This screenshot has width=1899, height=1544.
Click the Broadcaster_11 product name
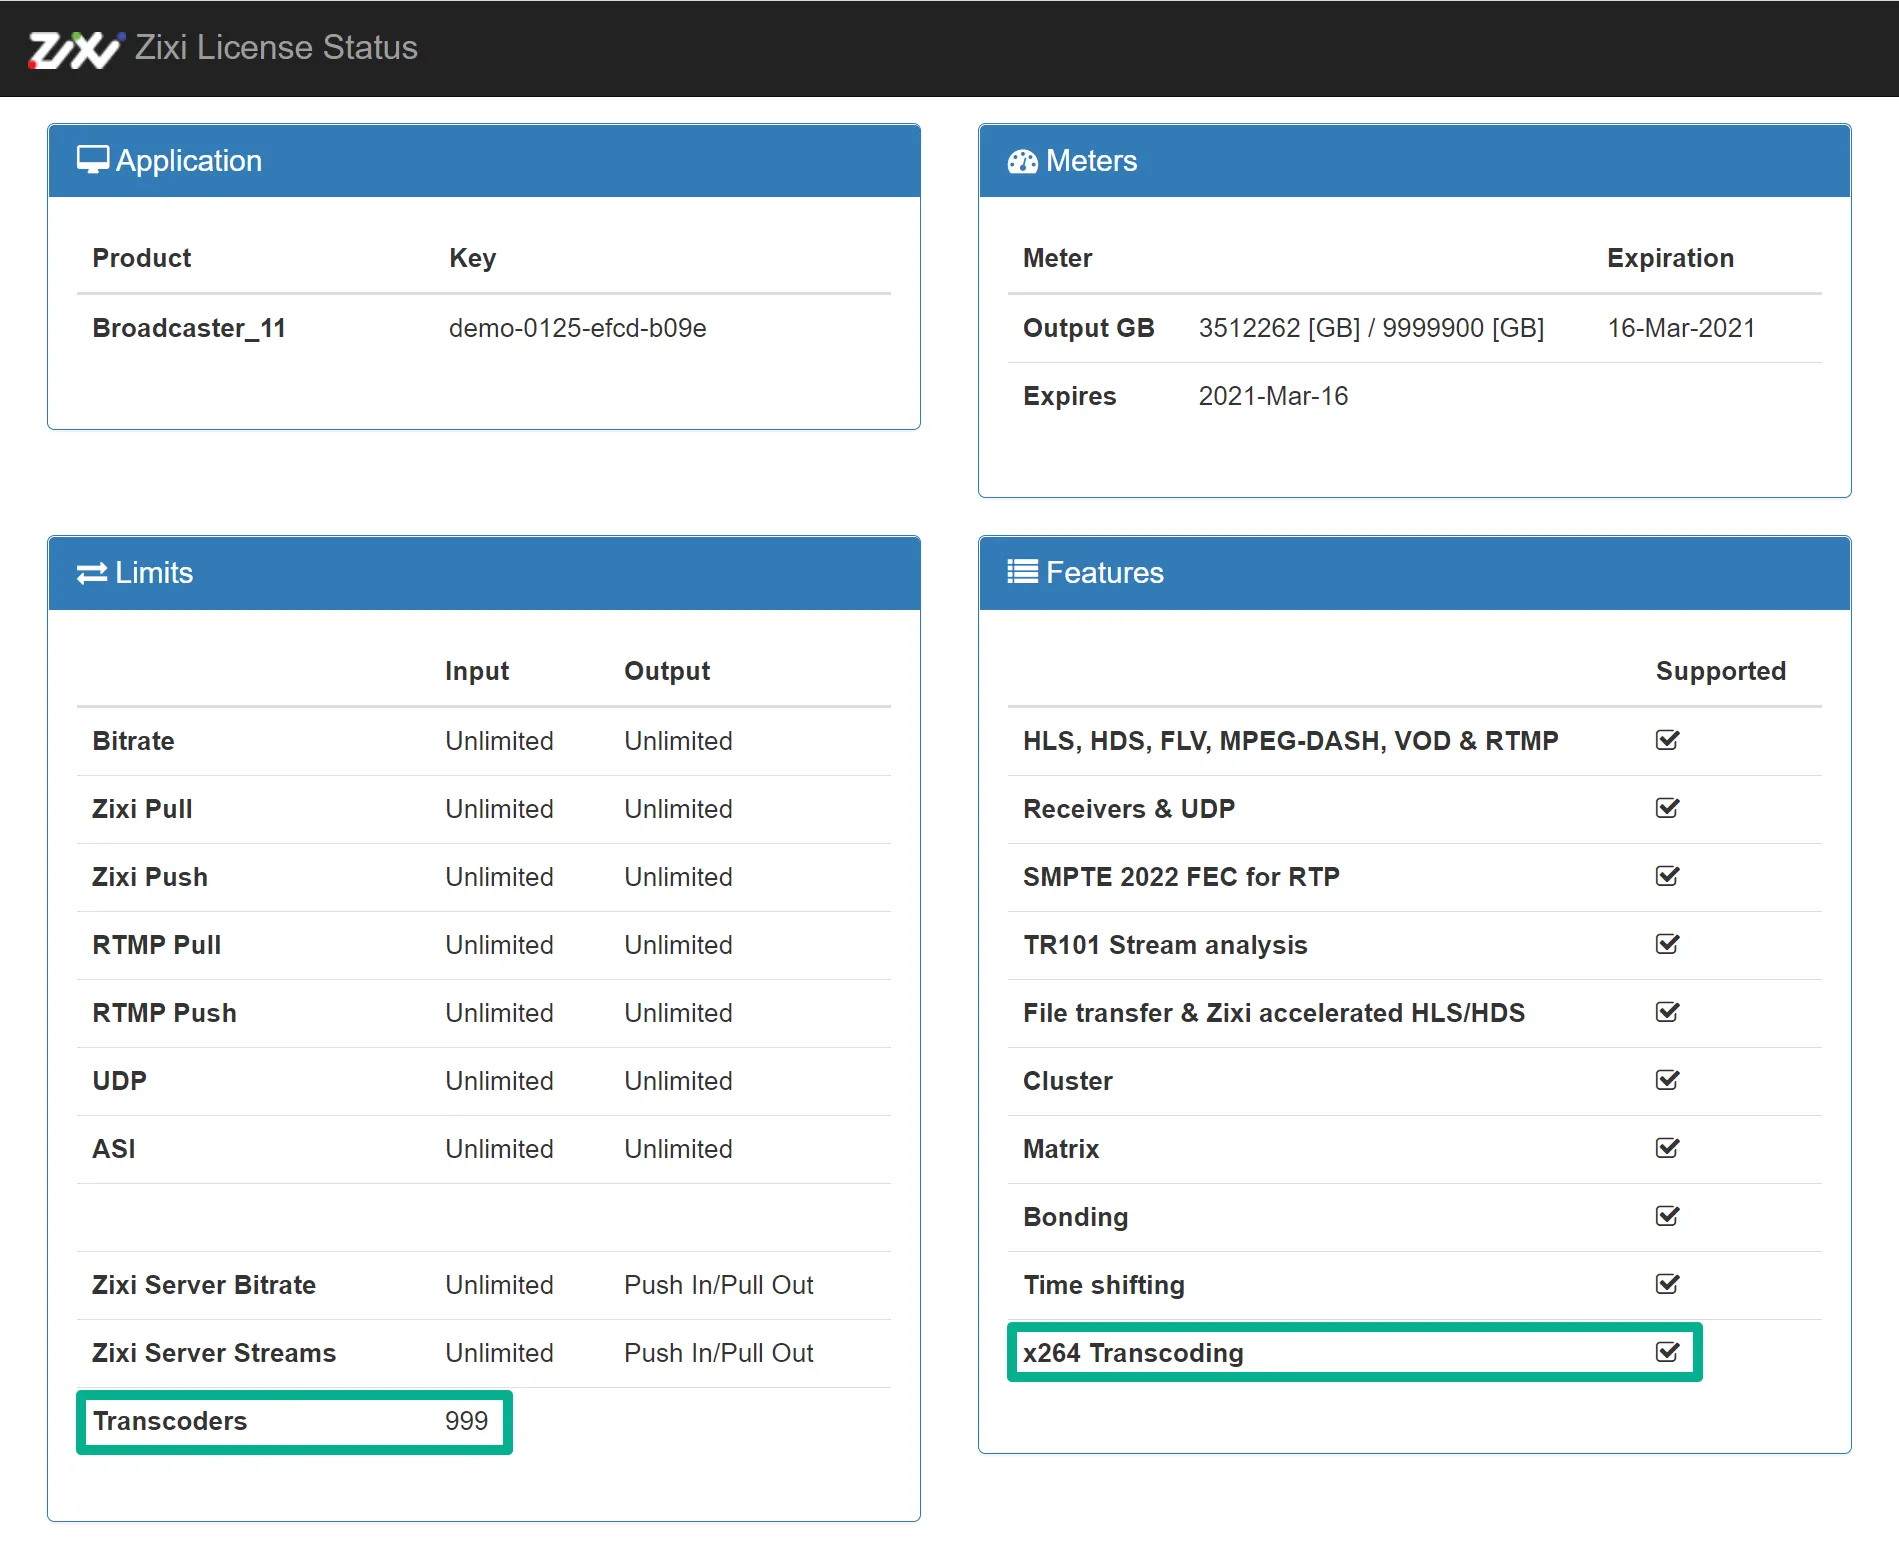189,328
